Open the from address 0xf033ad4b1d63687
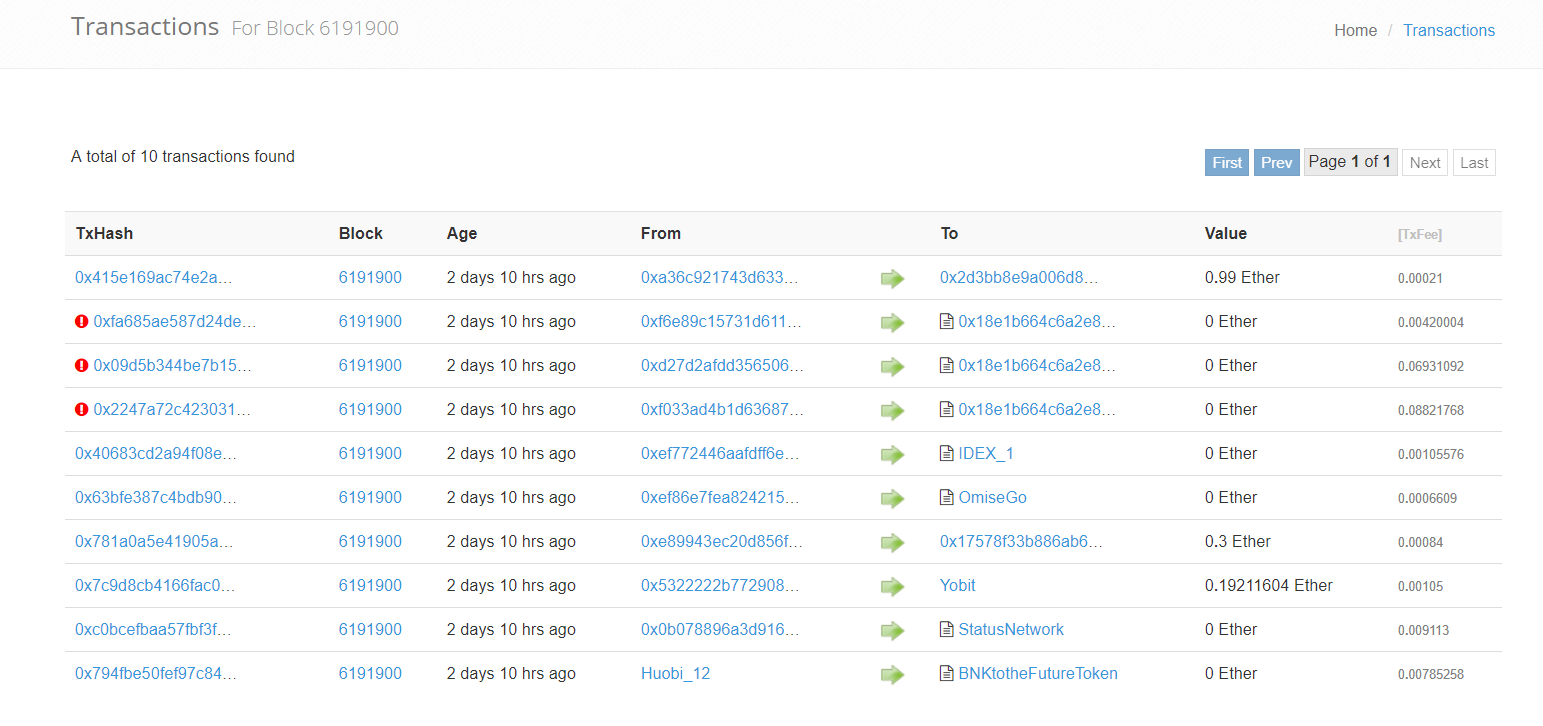The width and height of the screenshot is (1543, 726). pyautogui.click(x=721, y=410)
